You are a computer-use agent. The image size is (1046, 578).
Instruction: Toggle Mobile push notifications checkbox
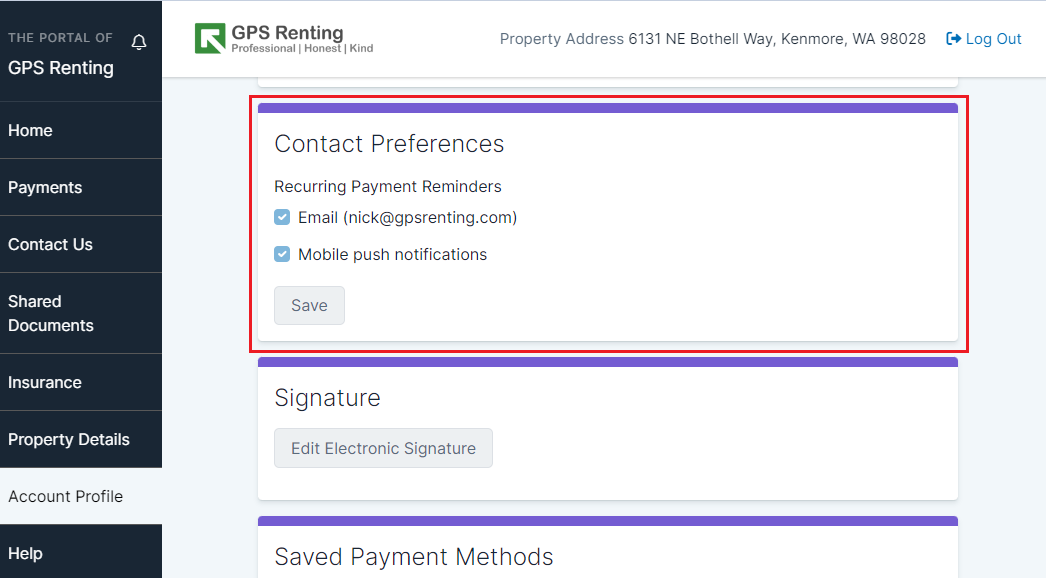[x=282, y=254]
